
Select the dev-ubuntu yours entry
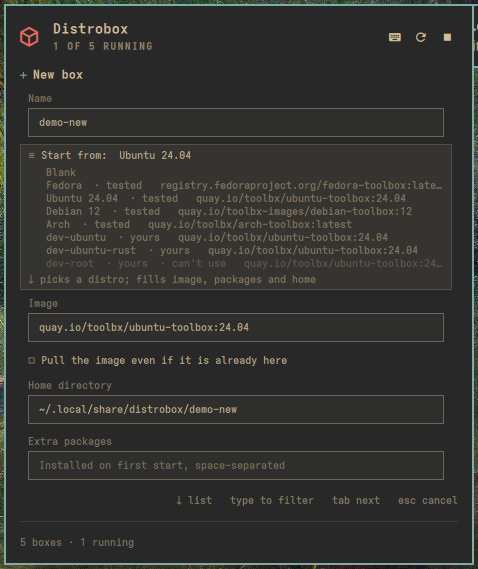click(217, 237)
